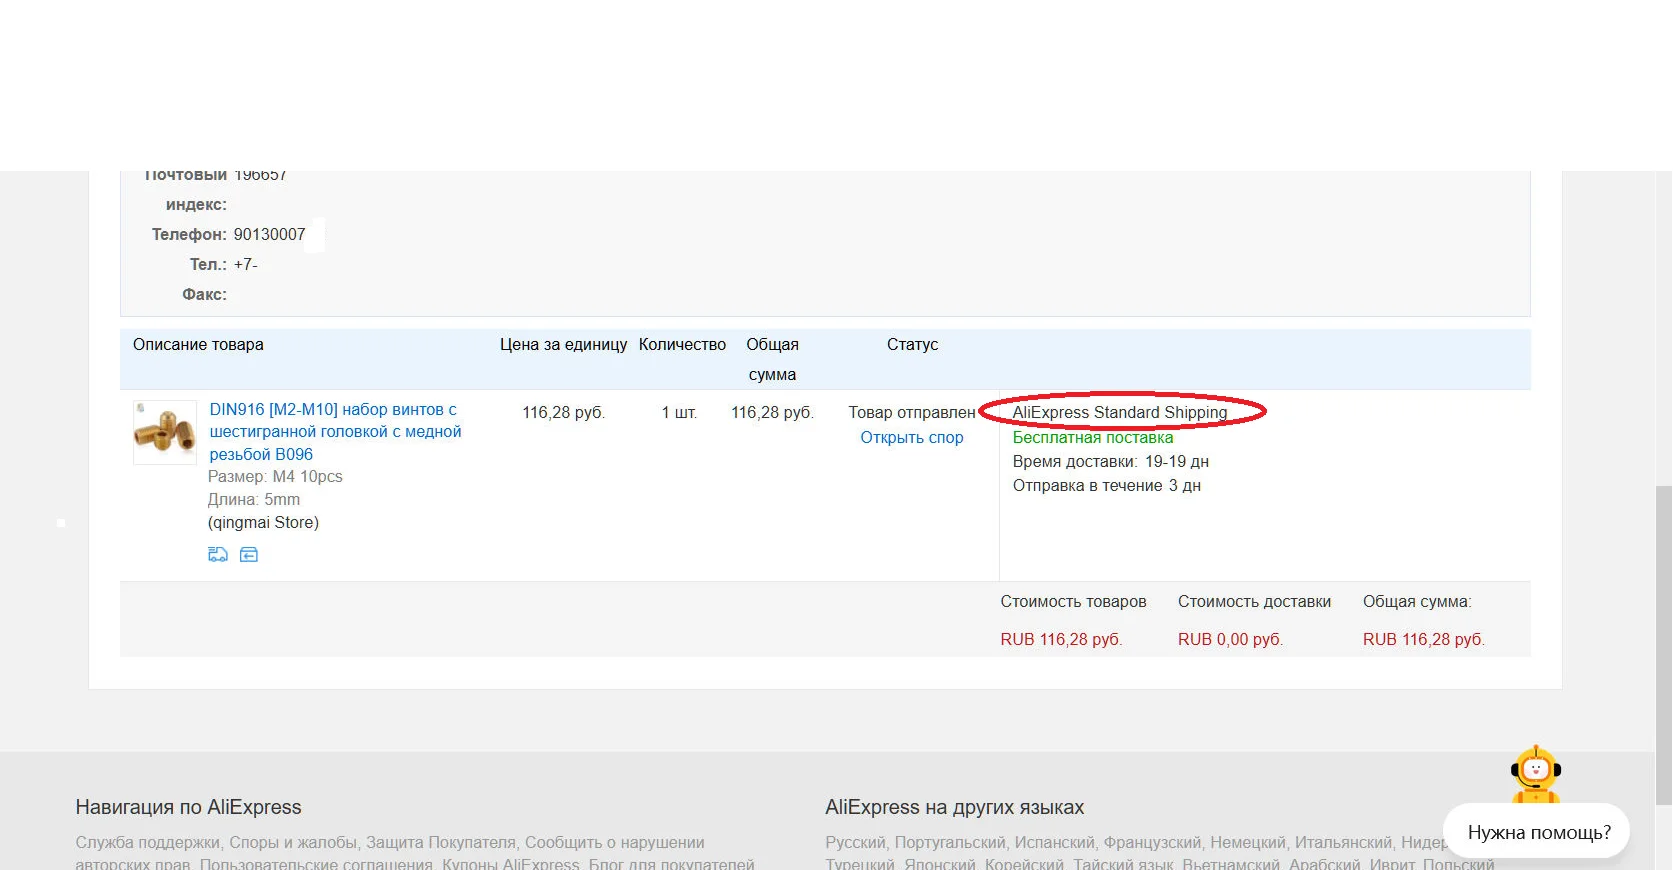Viewport: 1673px width, 870px height.
Task: Open the '(qingmai Store)' seller link
Action: point(263,522)
